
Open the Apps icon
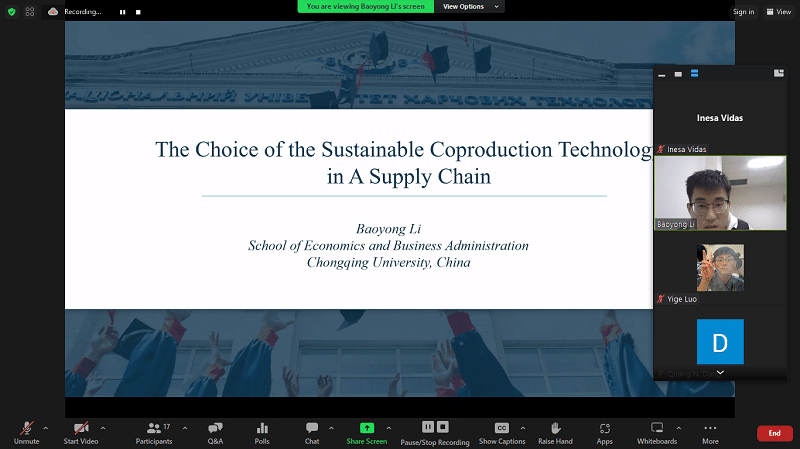click(x=605, y=431)
